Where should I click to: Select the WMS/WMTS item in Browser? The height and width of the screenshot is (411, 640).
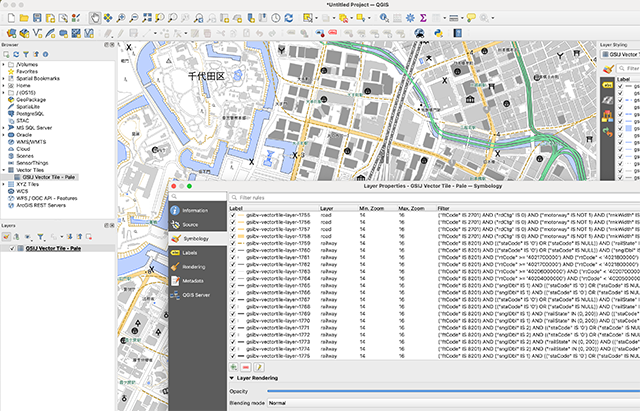click(31, 142)
